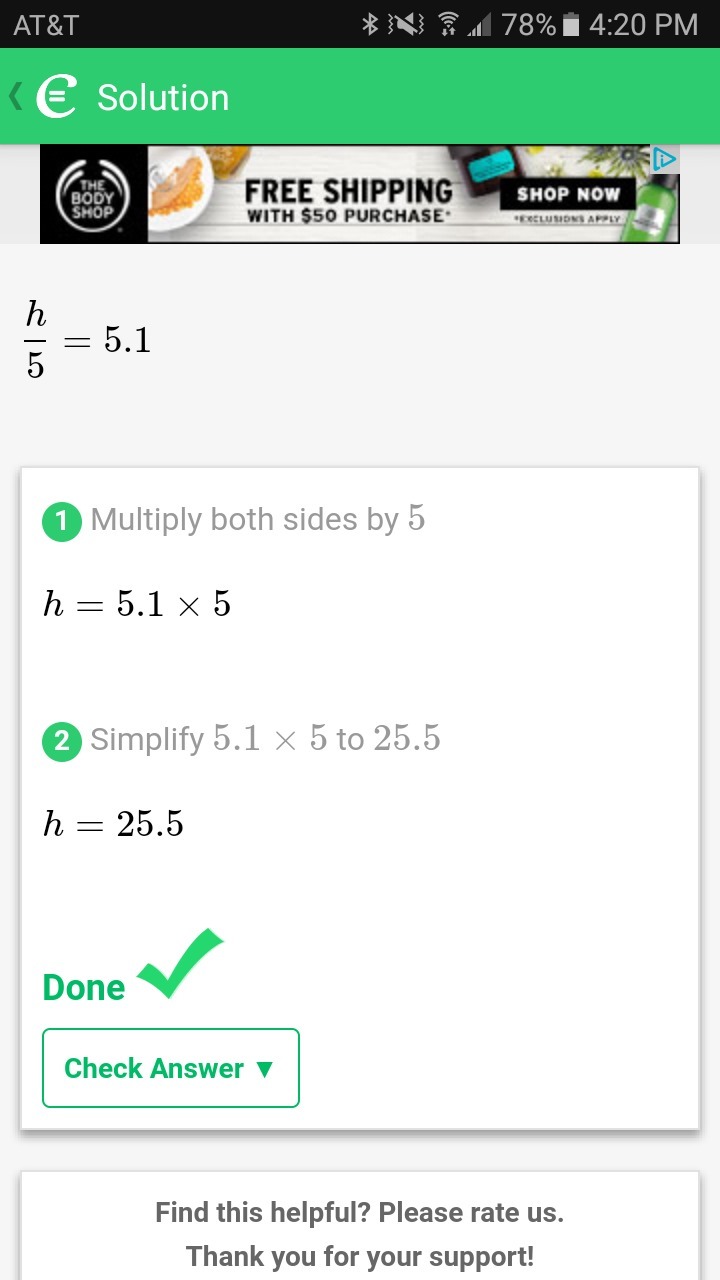Expand the Check Answer dropdown
The image size is (720, 1280).
click(170, 1068)
